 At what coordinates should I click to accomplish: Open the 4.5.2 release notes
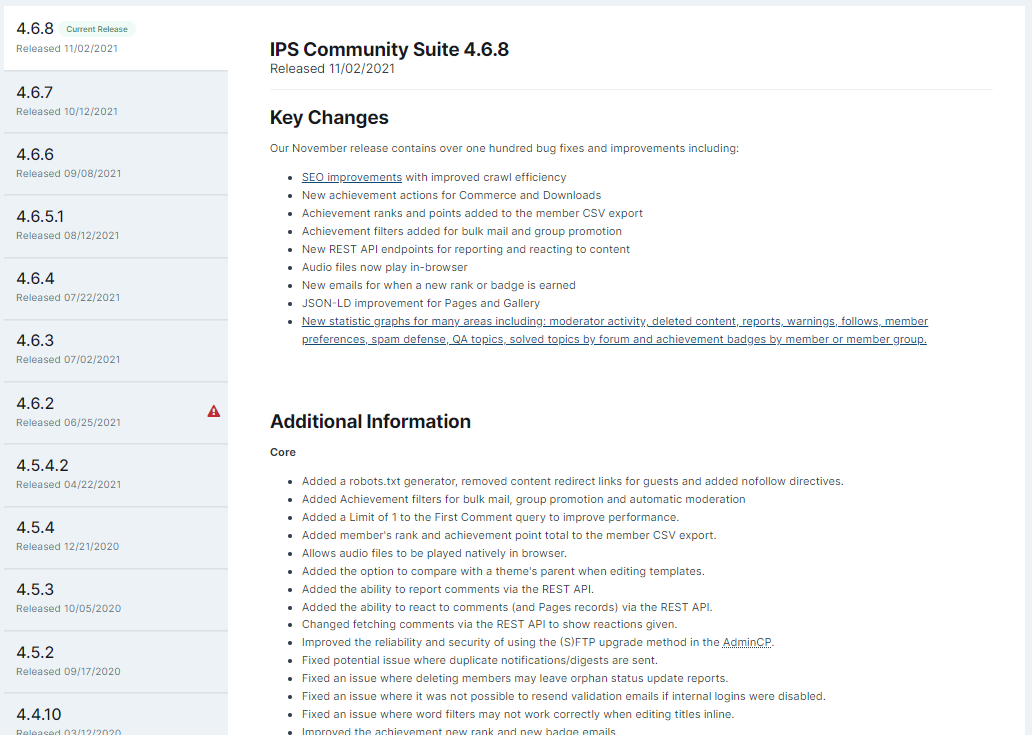tap(116, 662)
